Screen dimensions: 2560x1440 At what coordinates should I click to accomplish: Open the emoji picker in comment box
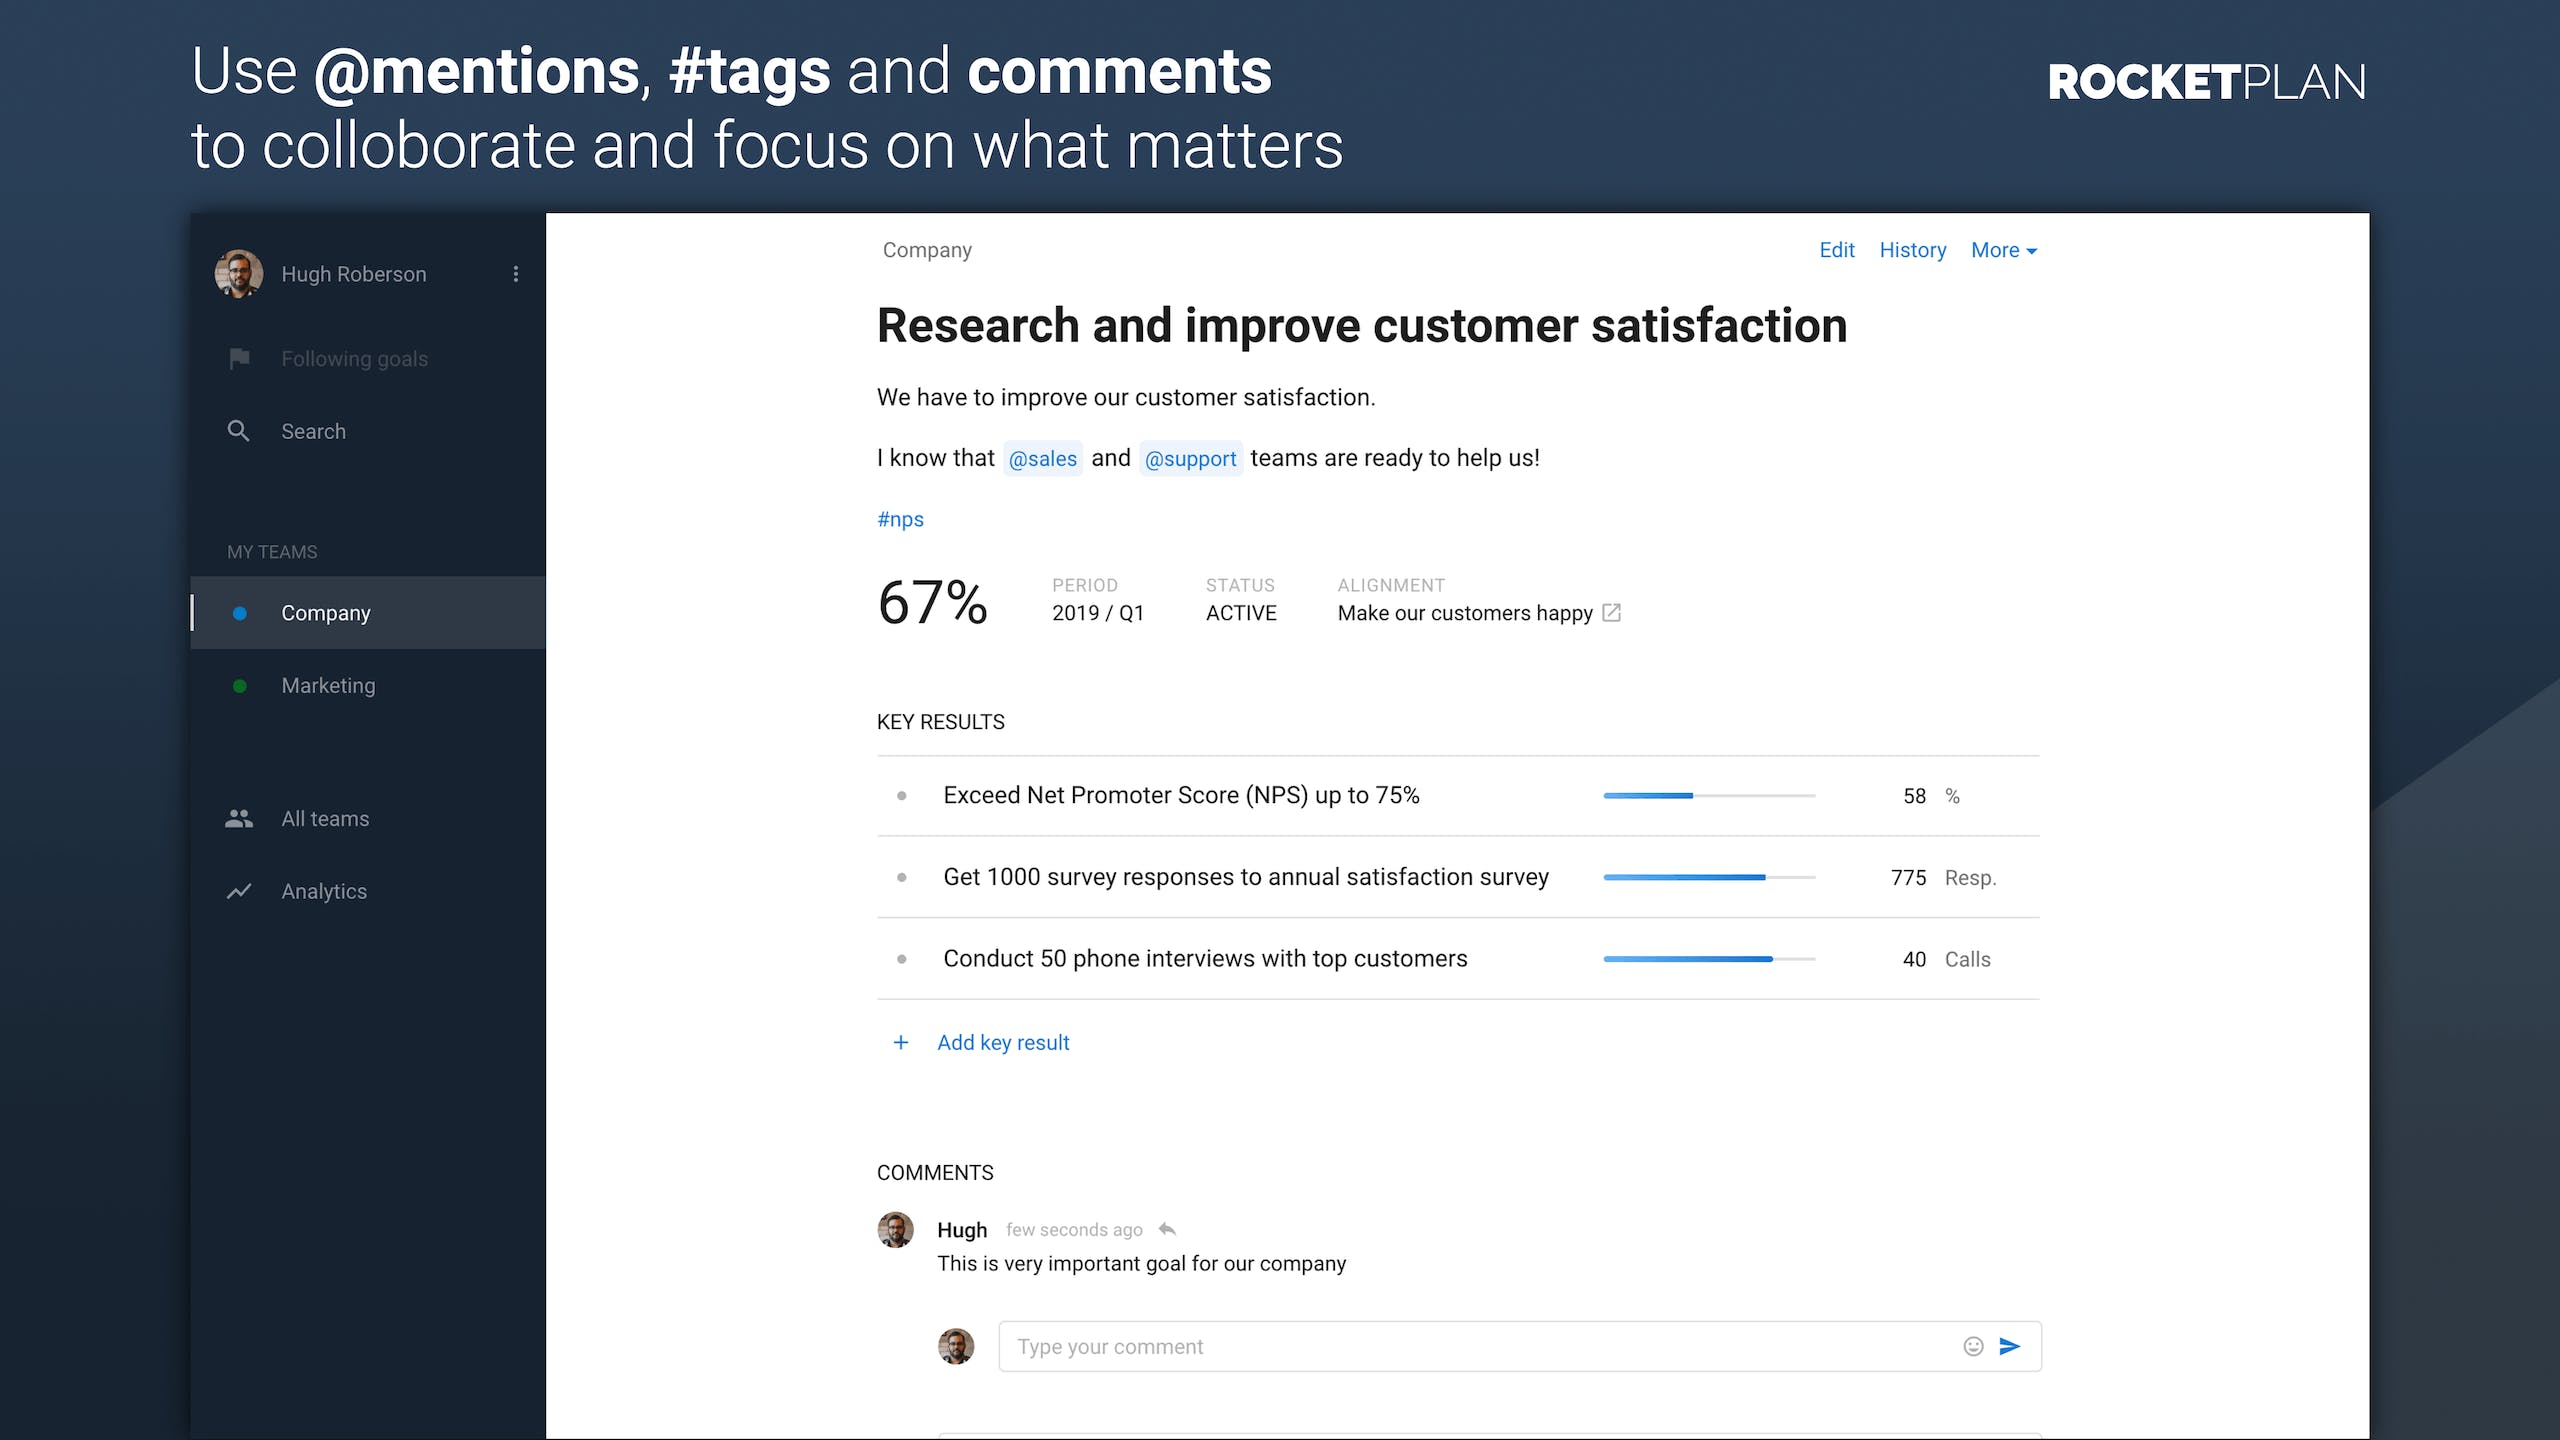pos(1973,1346)
